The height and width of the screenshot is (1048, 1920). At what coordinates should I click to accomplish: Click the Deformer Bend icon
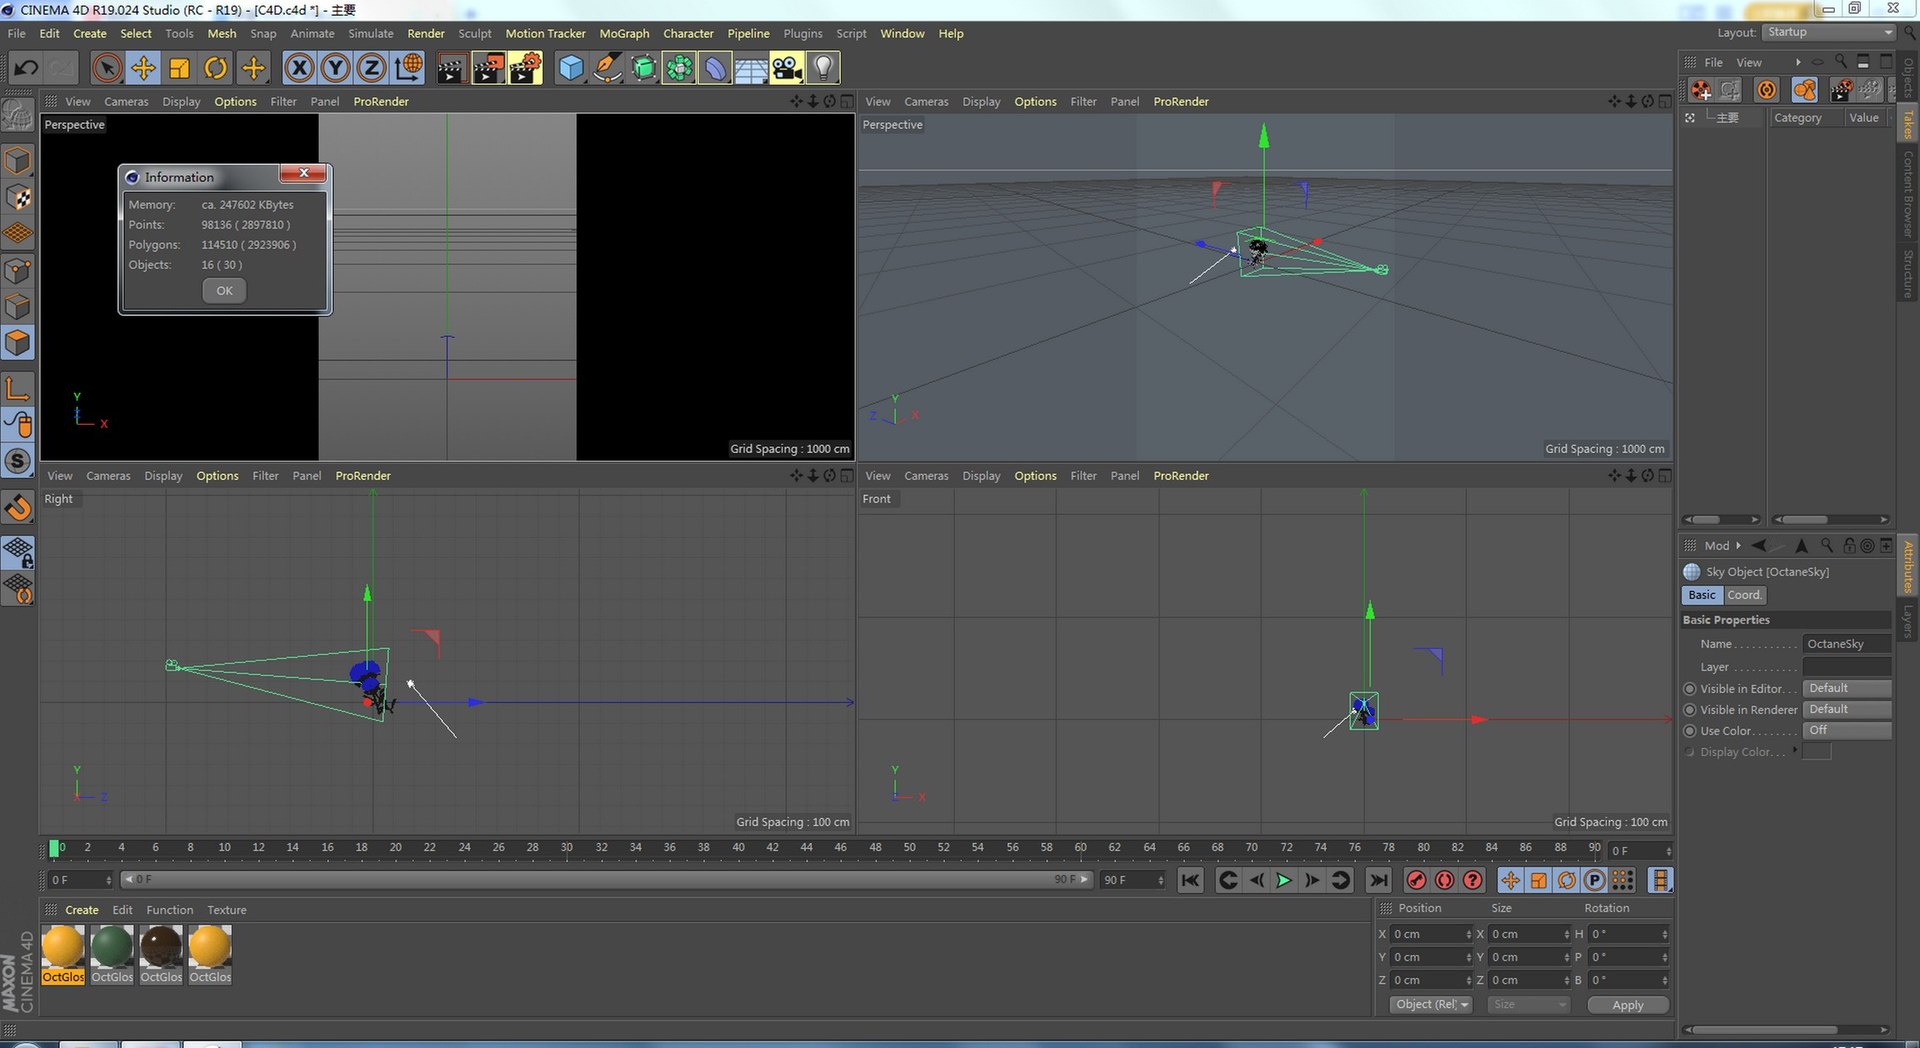pos(715,68)
